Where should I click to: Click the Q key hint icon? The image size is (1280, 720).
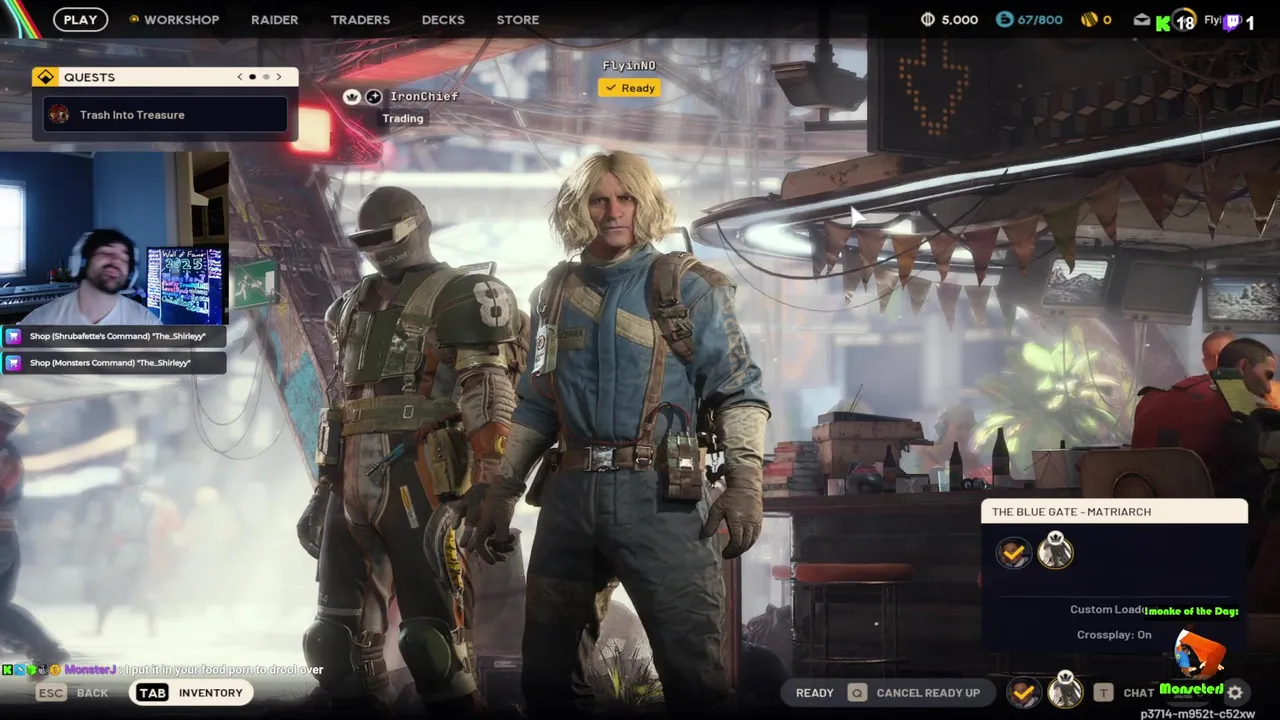pyautogui.click(x=857, y=692)
